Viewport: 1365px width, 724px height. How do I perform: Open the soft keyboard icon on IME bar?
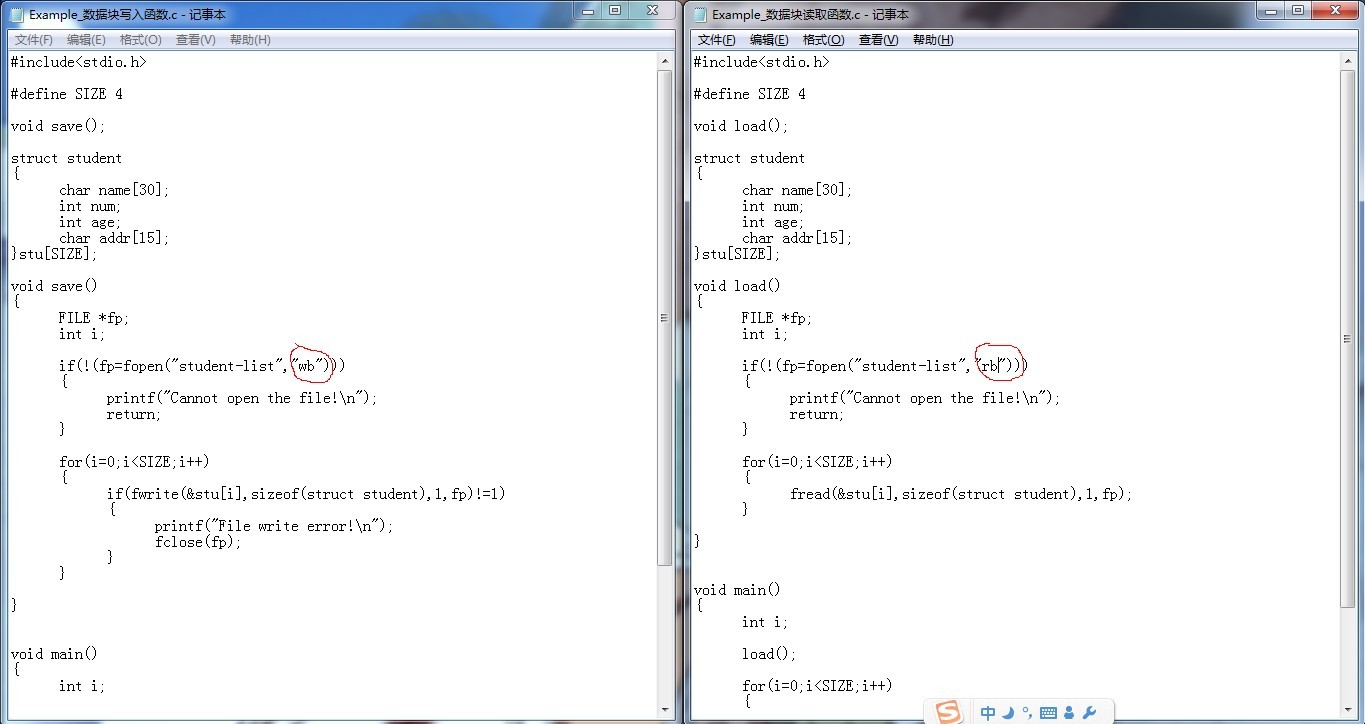[1048, 713]
